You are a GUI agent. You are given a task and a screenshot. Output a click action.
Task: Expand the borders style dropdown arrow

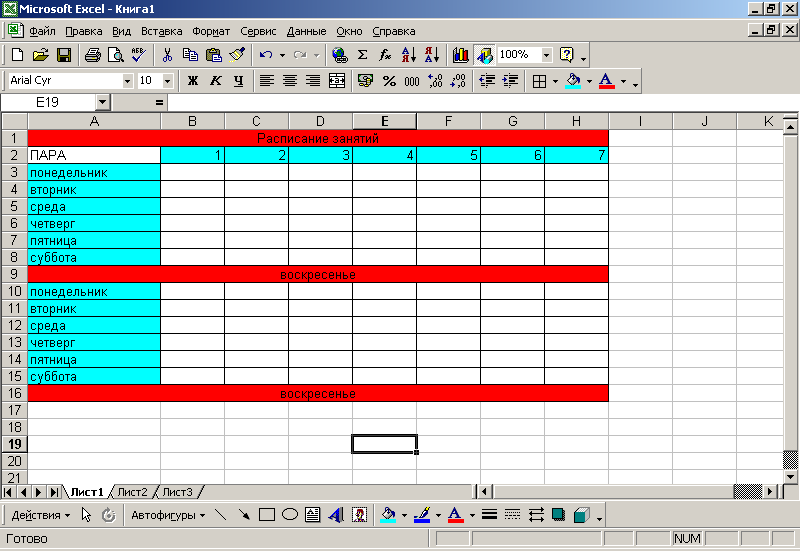point(556,81)
